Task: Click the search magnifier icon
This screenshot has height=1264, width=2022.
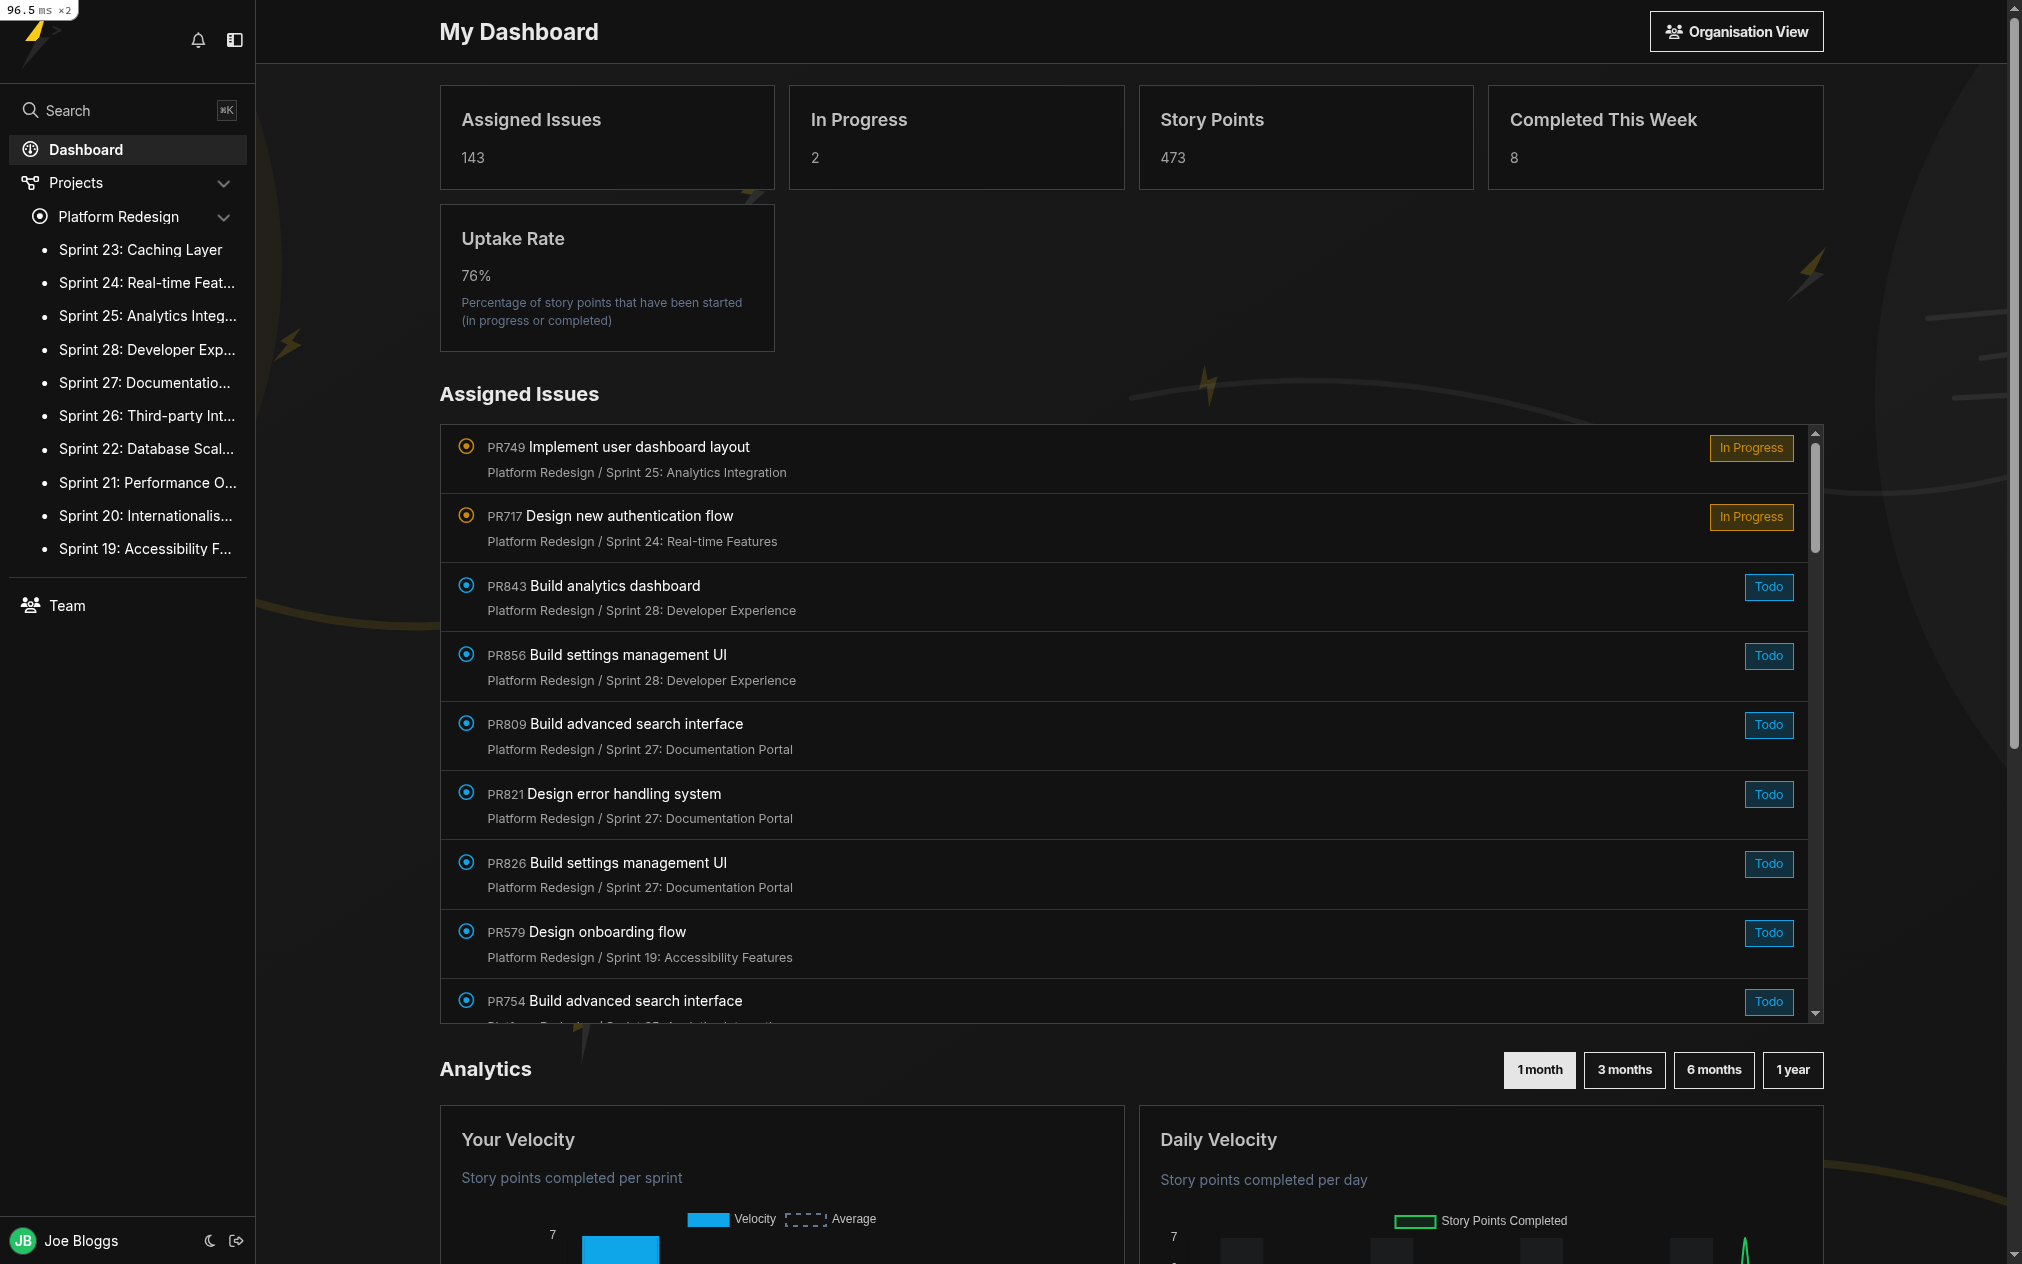Action: coord(29,110)
